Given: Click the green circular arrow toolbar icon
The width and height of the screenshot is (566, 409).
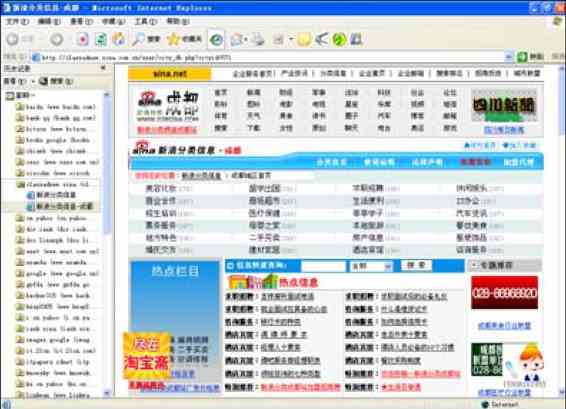Looking at the screenshot, I should (339, 39).
